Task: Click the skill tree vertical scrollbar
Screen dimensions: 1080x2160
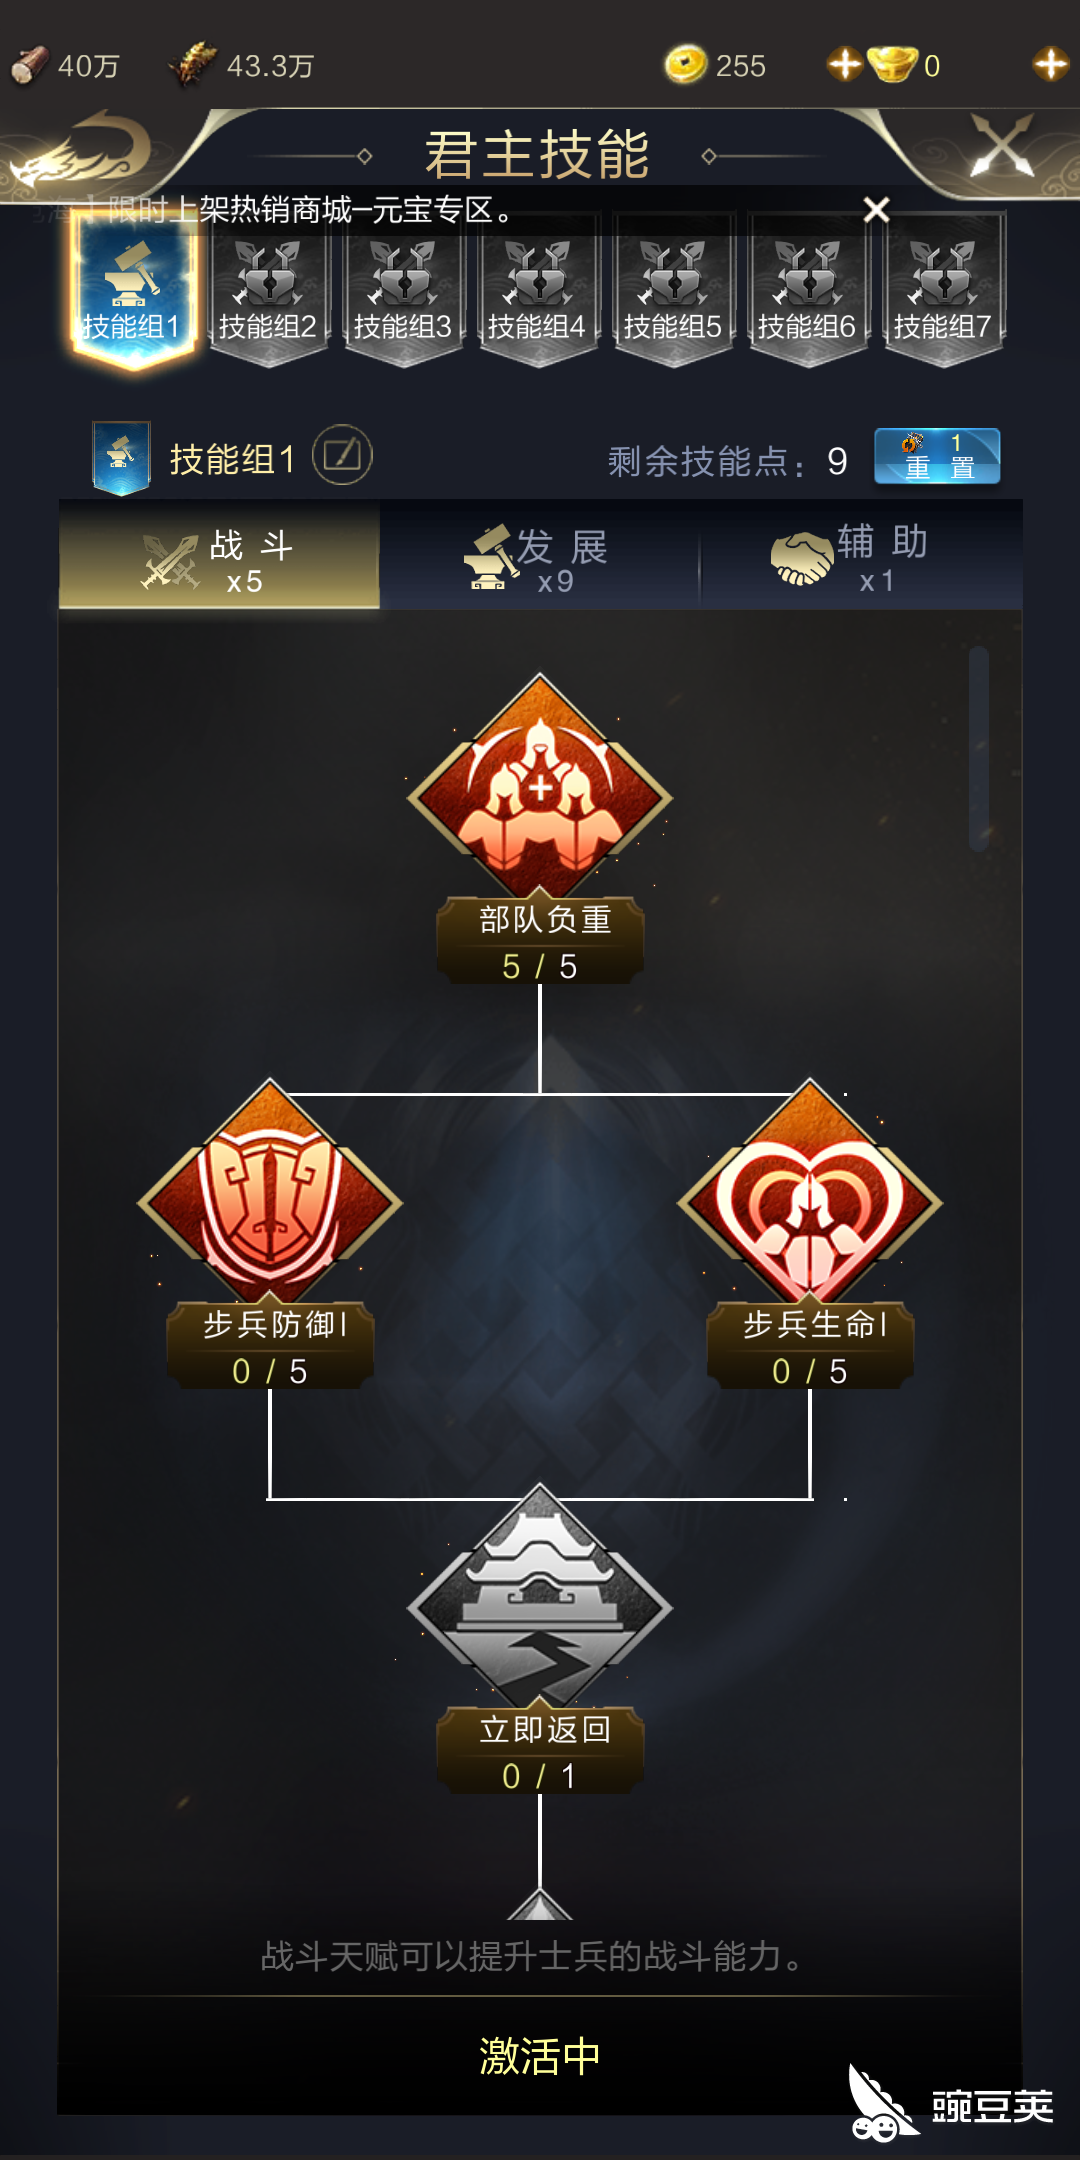Action: 979,750
